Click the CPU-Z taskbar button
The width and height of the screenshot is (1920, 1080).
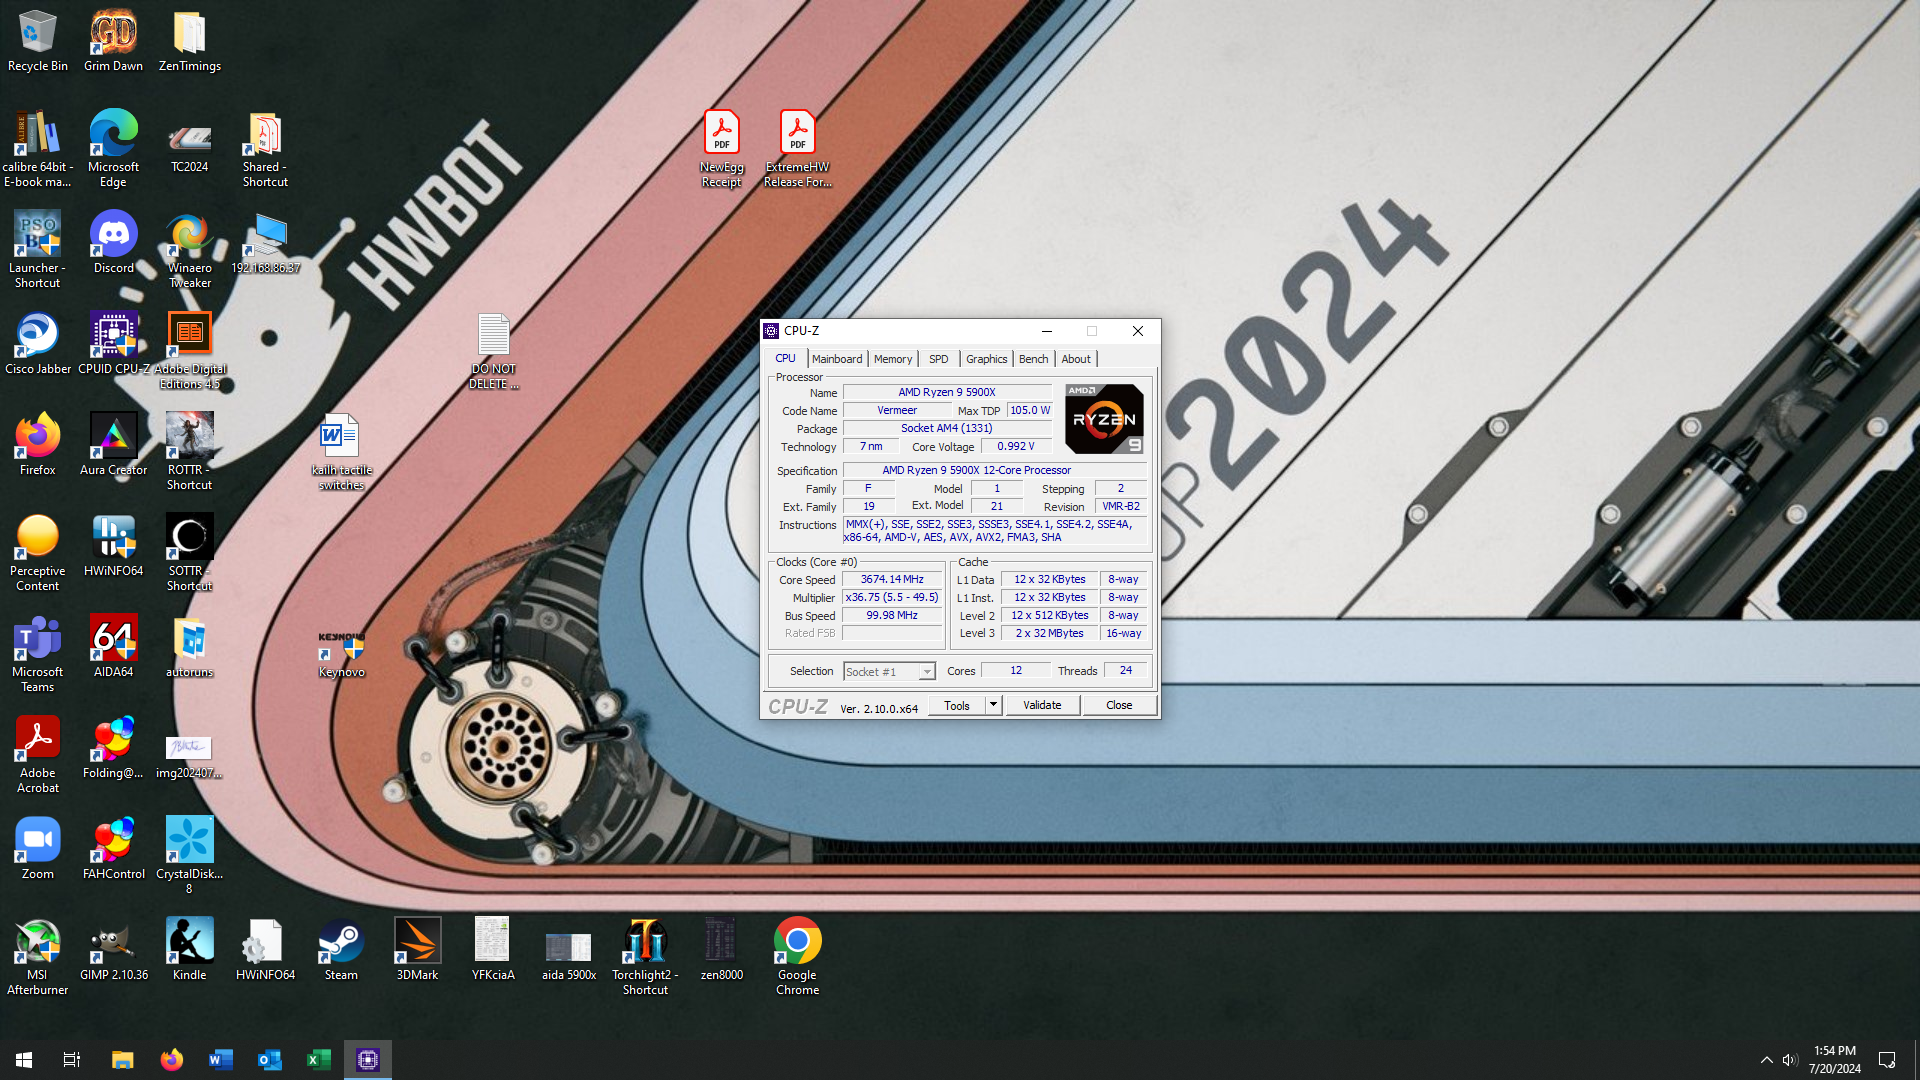pos(367,1060)
